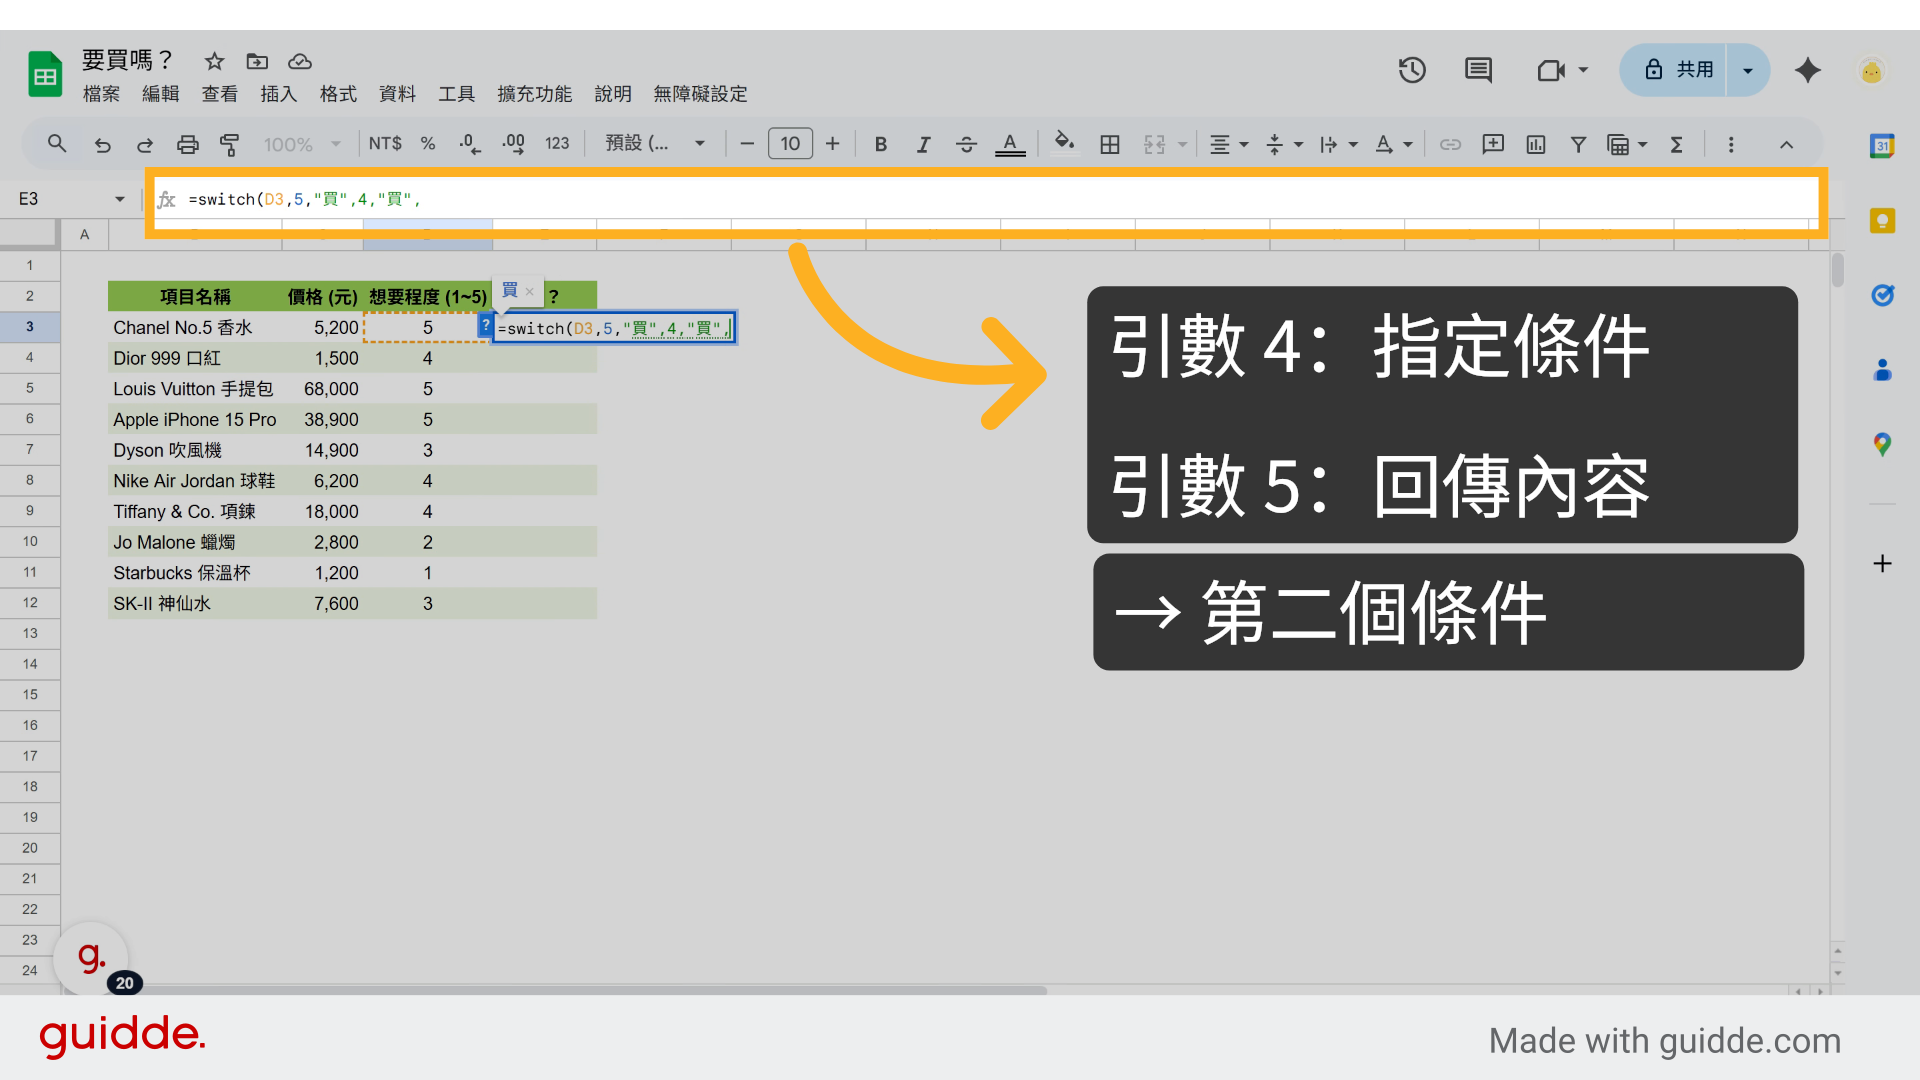
Task: Format as currency NT$ button
Action: (385, 144)
